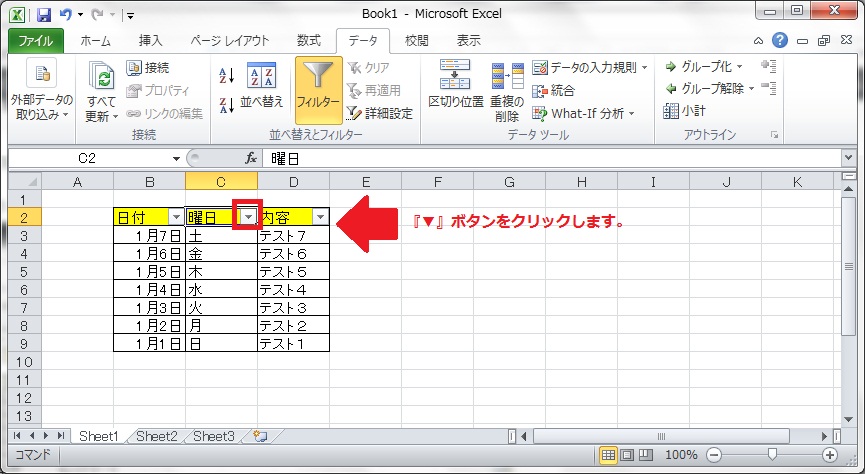
Task: Switch to the 表示 tab
Action: click(x=468, y=40)
